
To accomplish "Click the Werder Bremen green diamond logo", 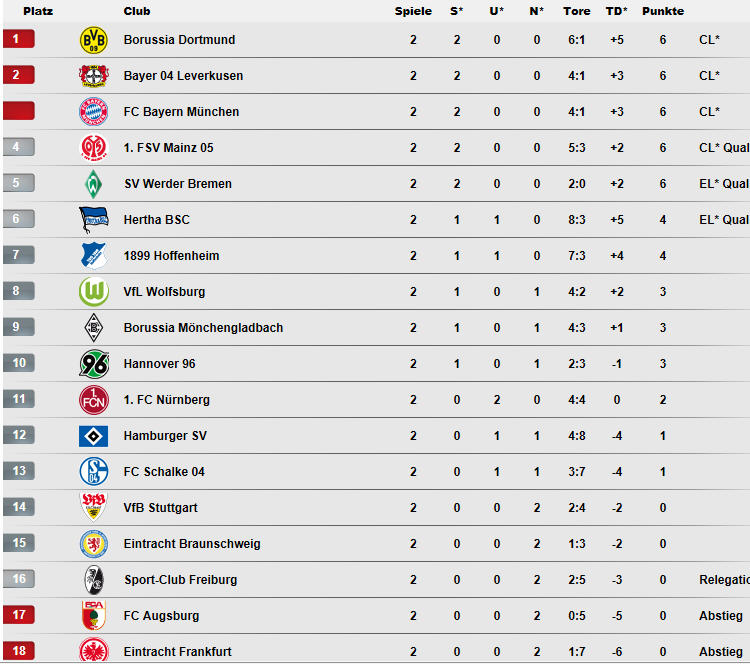I will click(93, 184).
